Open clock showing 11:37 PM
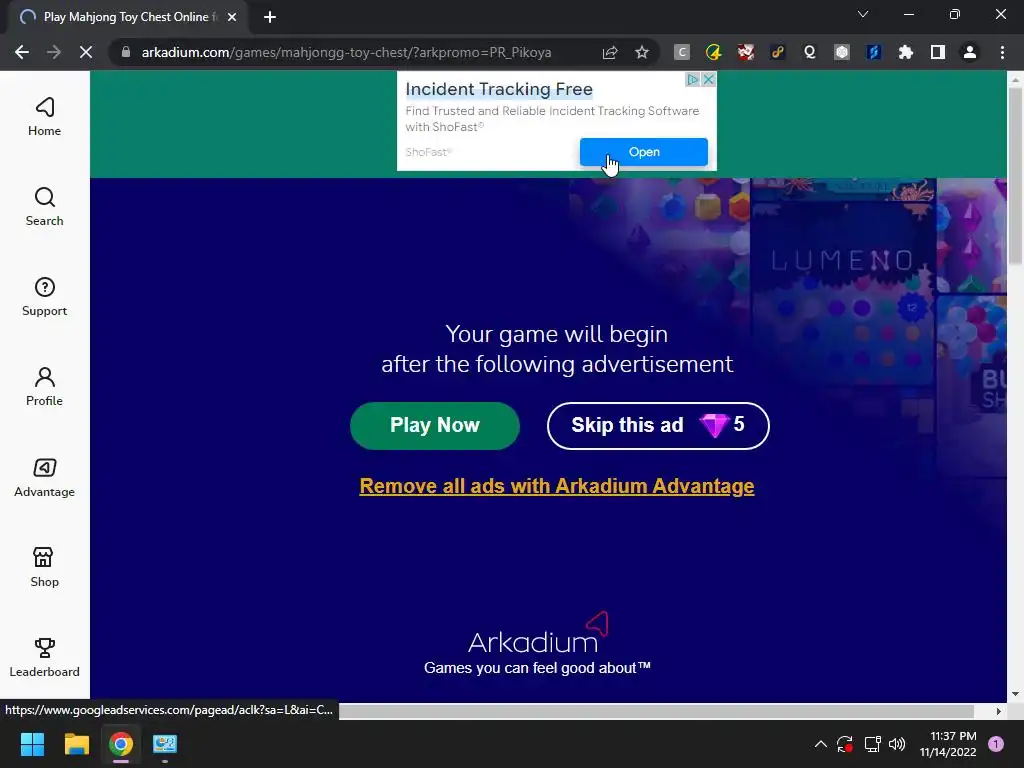The width and height of the screenshot is (1024, 768). pos(948,744)
